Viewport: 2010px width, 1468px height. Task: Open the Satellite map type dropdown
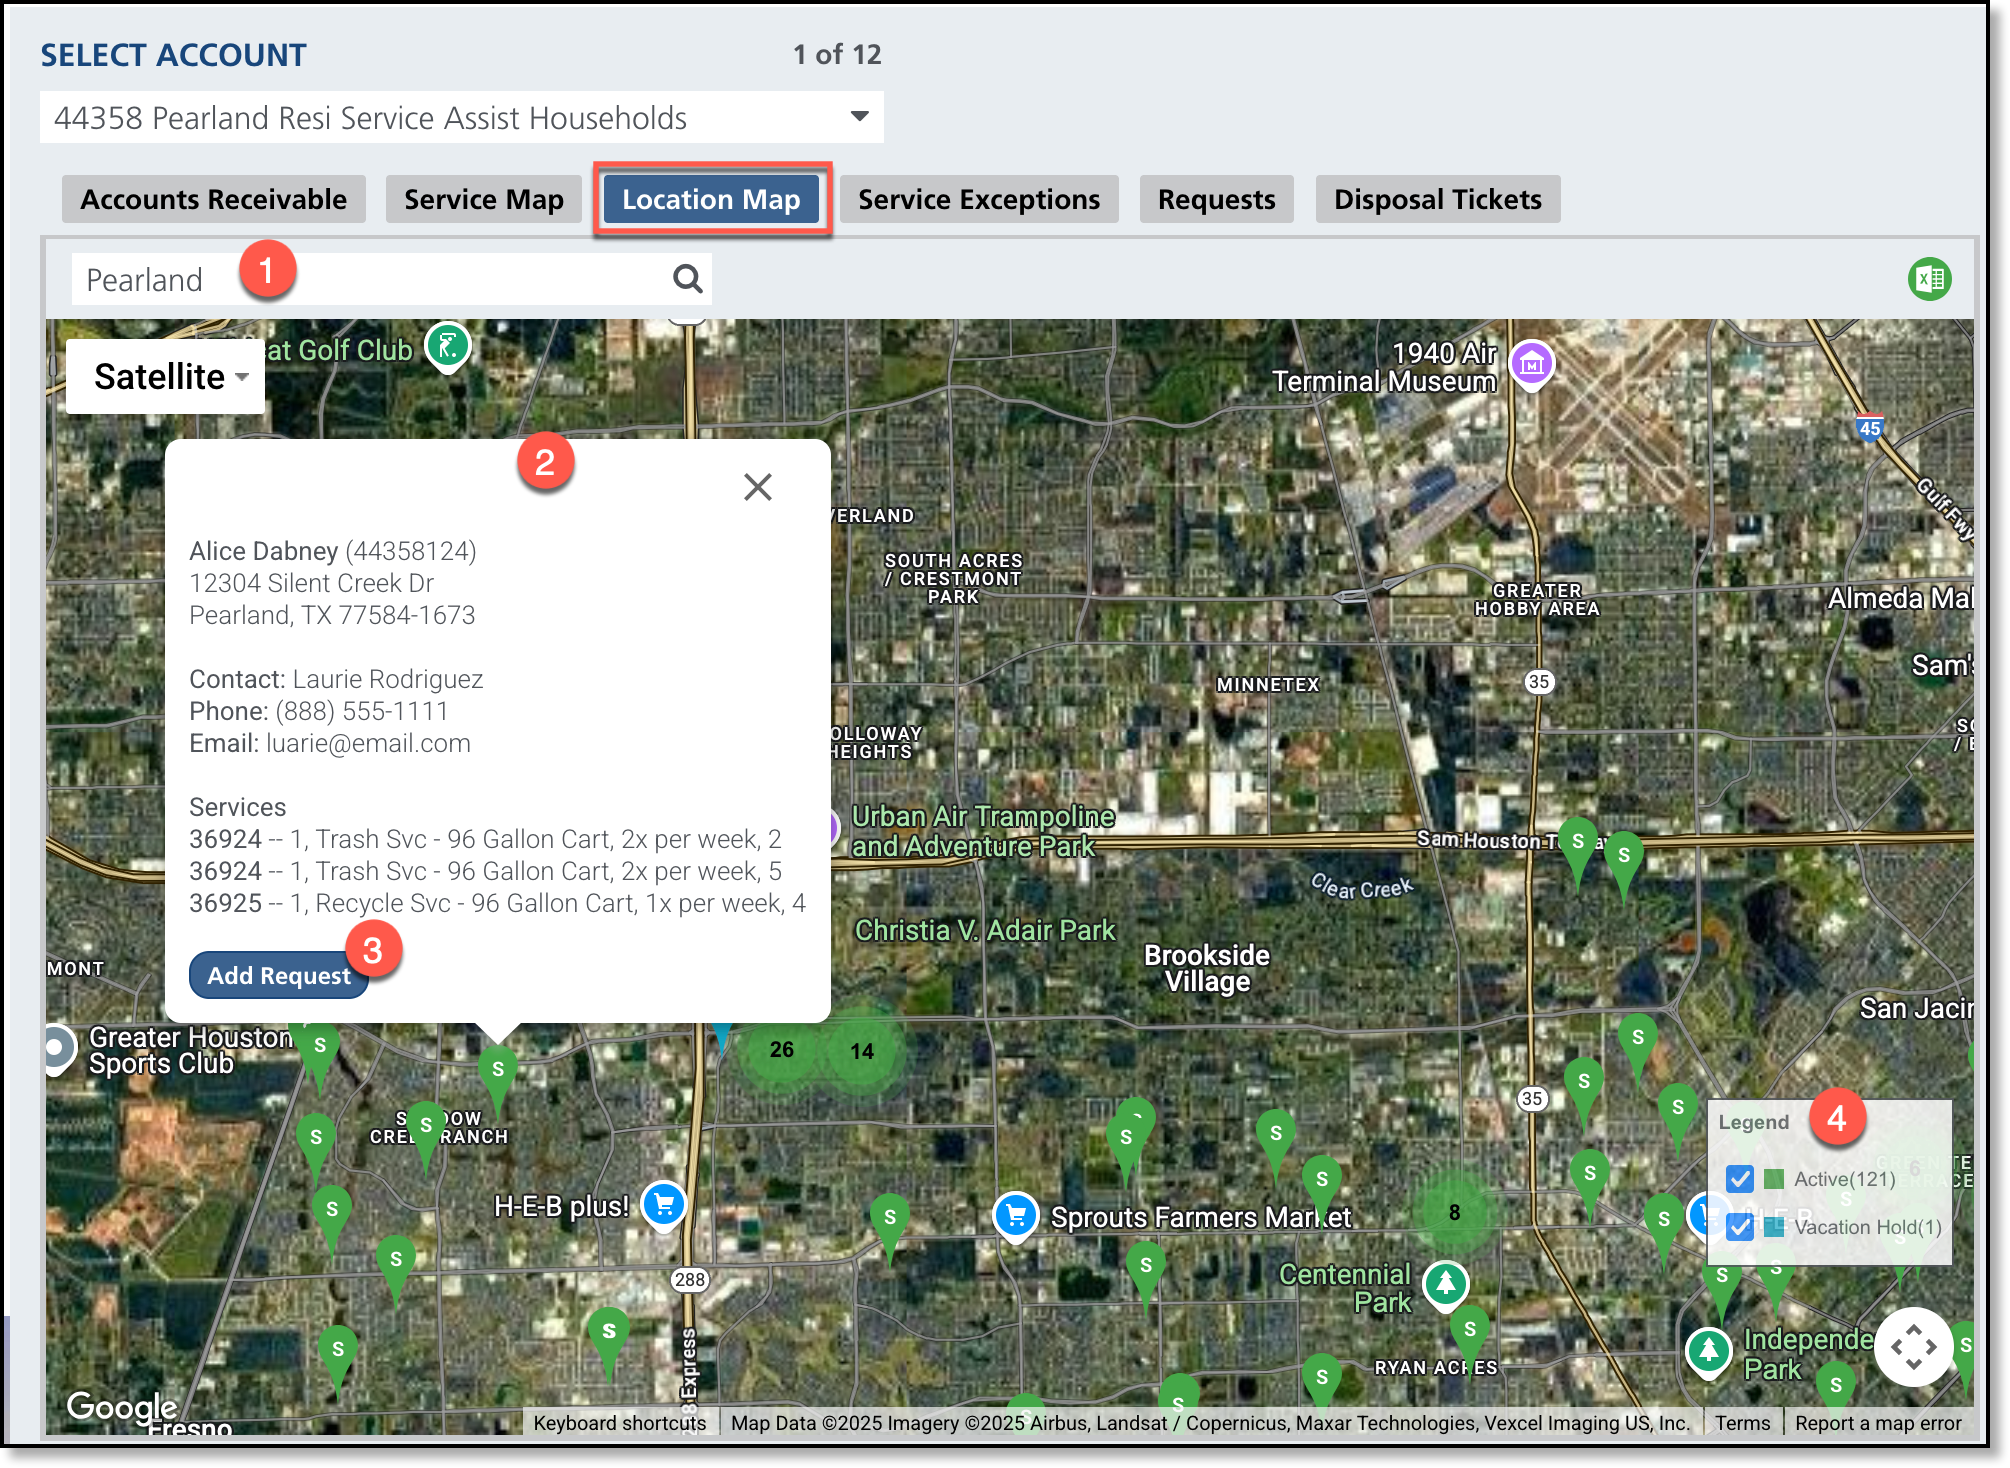[166, 377]
